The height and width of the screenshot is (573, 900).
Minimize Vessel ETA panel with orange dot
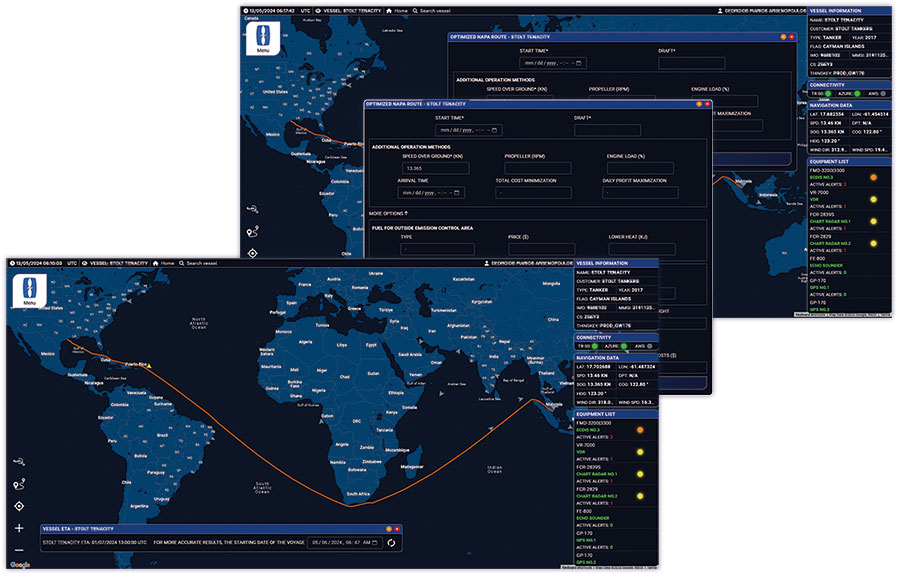click(x=389, y=529)
